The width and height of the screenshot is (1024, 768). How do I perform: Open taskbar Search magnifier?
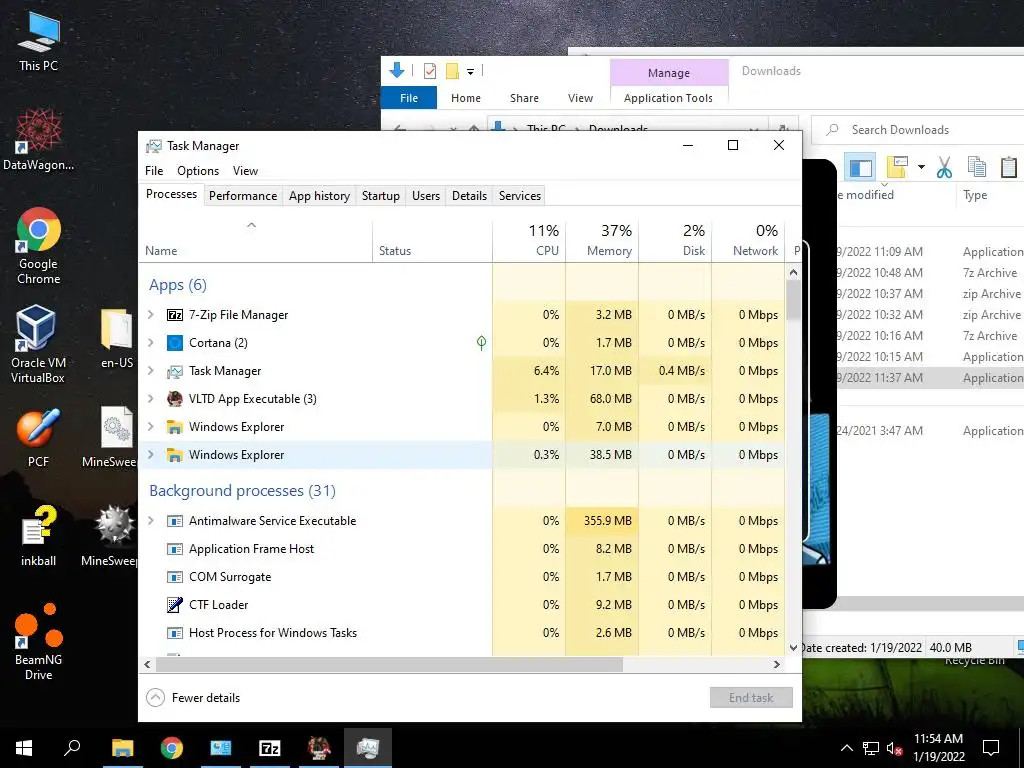coord(72,748)
